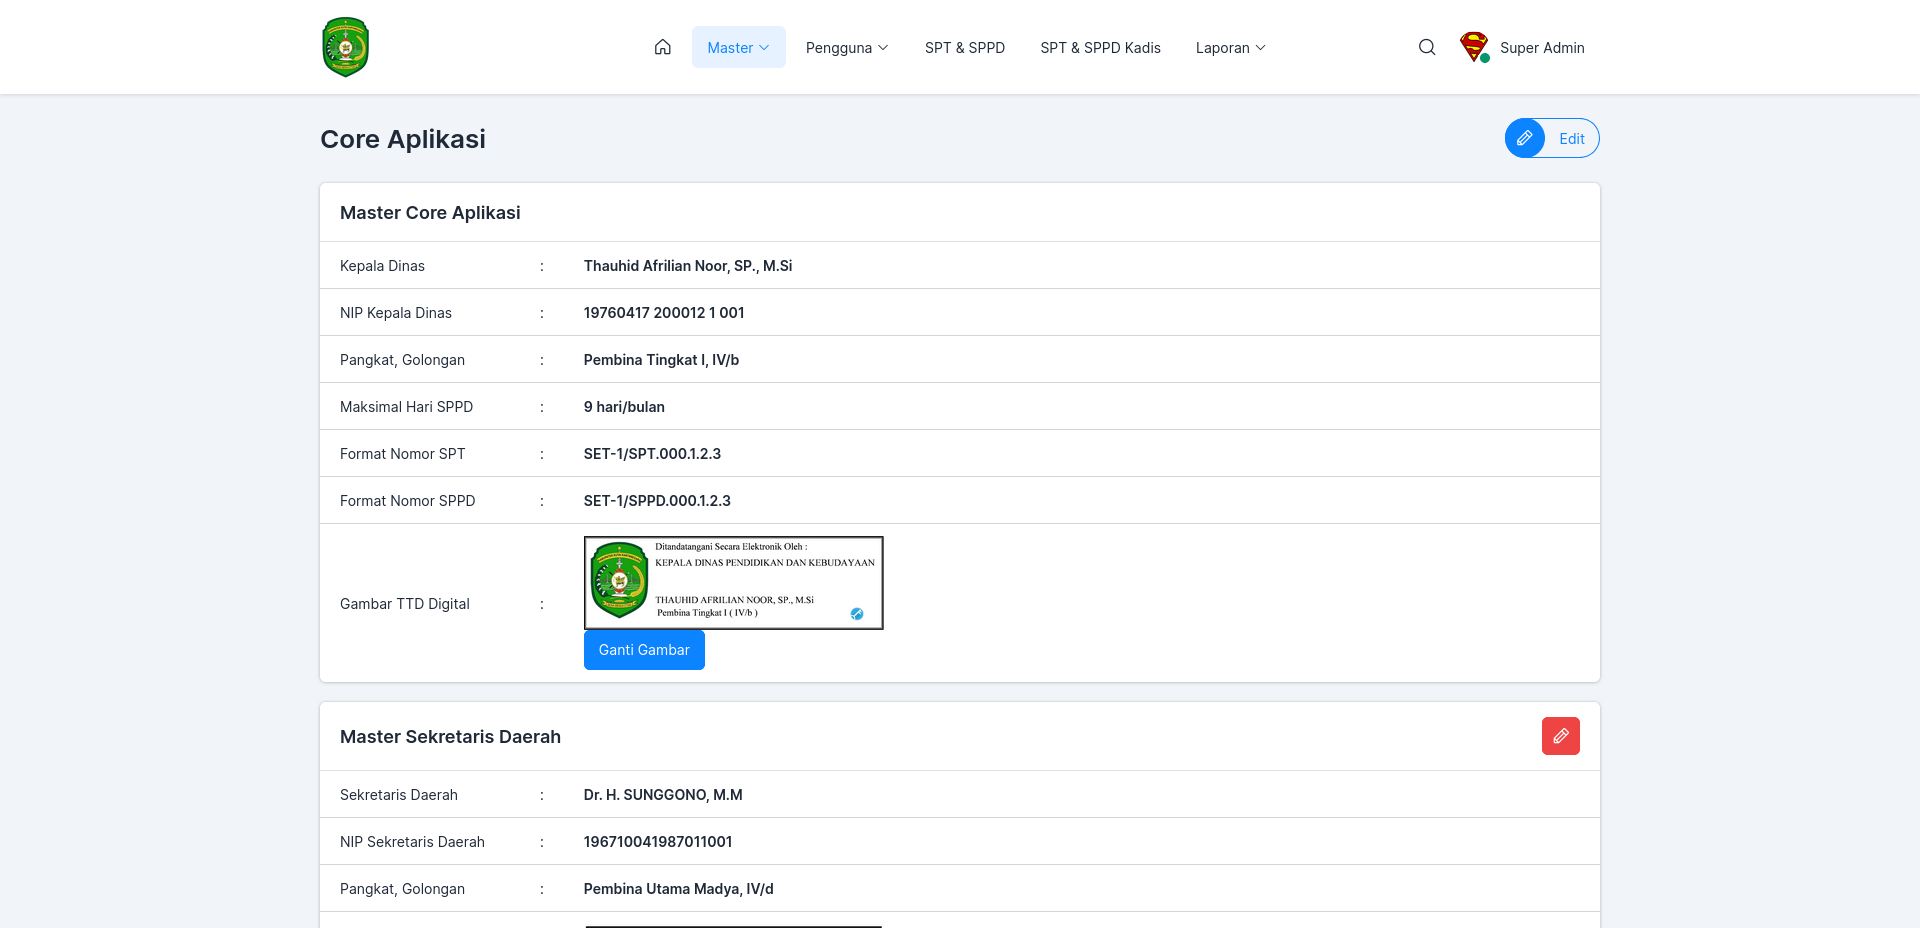This screenshot has height=928, width=1920.
Task: Expand the Master dropdown menu
Action: 738,47
